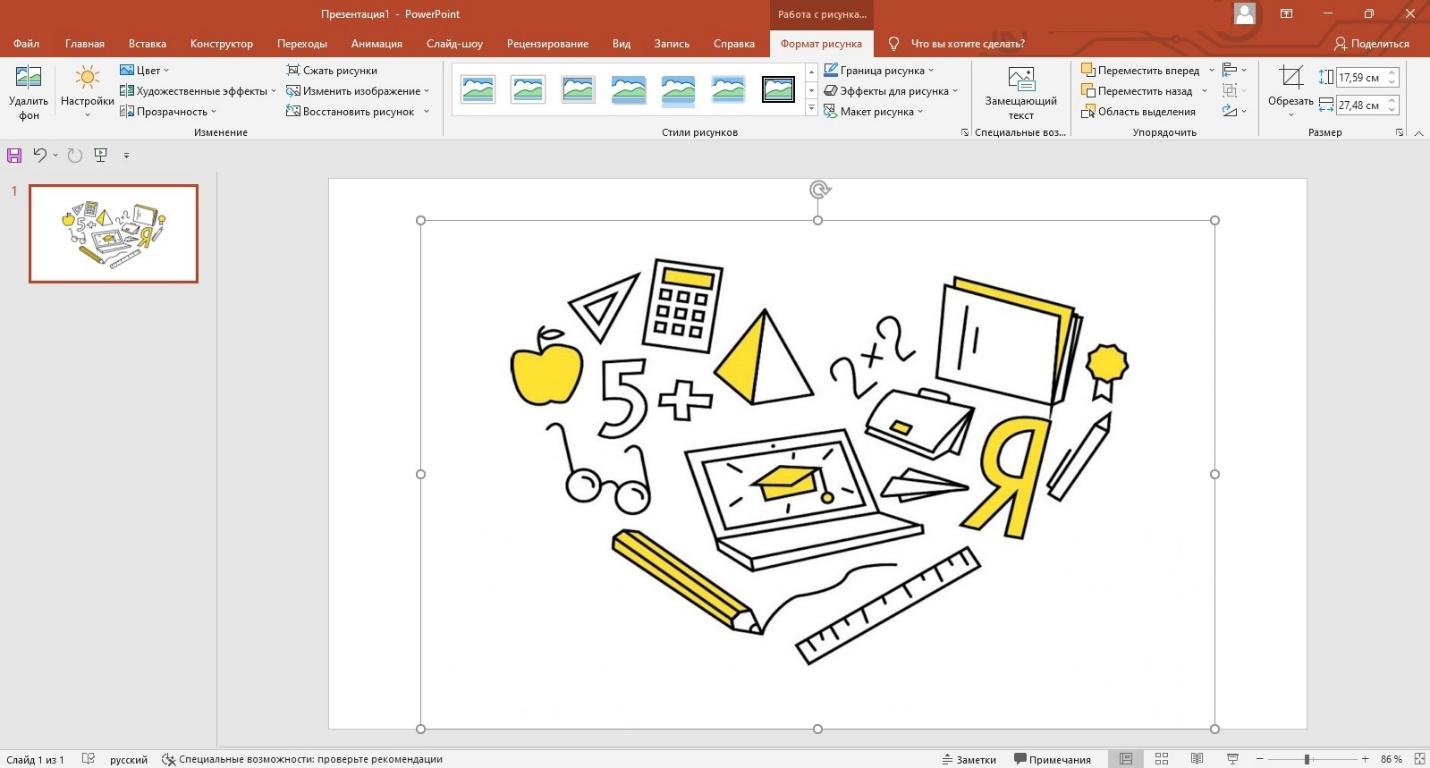Click the redo arrow in quick access toolbar

point(74,155)
